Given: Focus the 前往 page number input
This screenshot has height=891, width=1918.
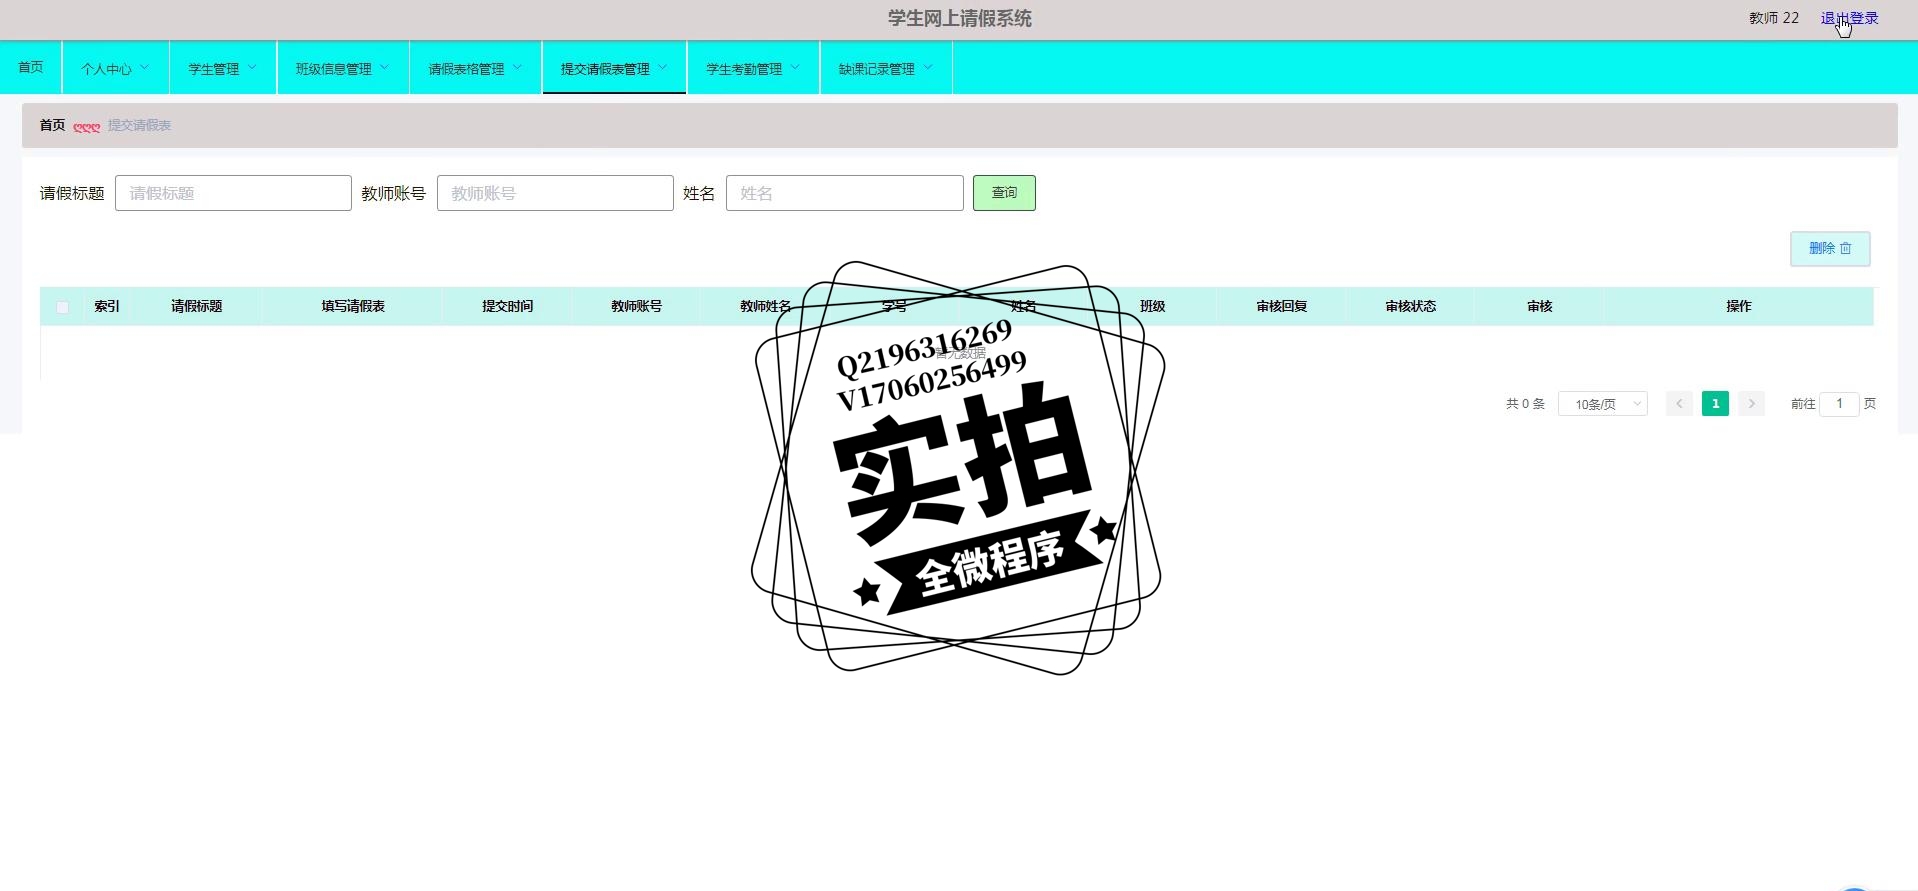Looking at the screenshot, I should [1839, 404].
